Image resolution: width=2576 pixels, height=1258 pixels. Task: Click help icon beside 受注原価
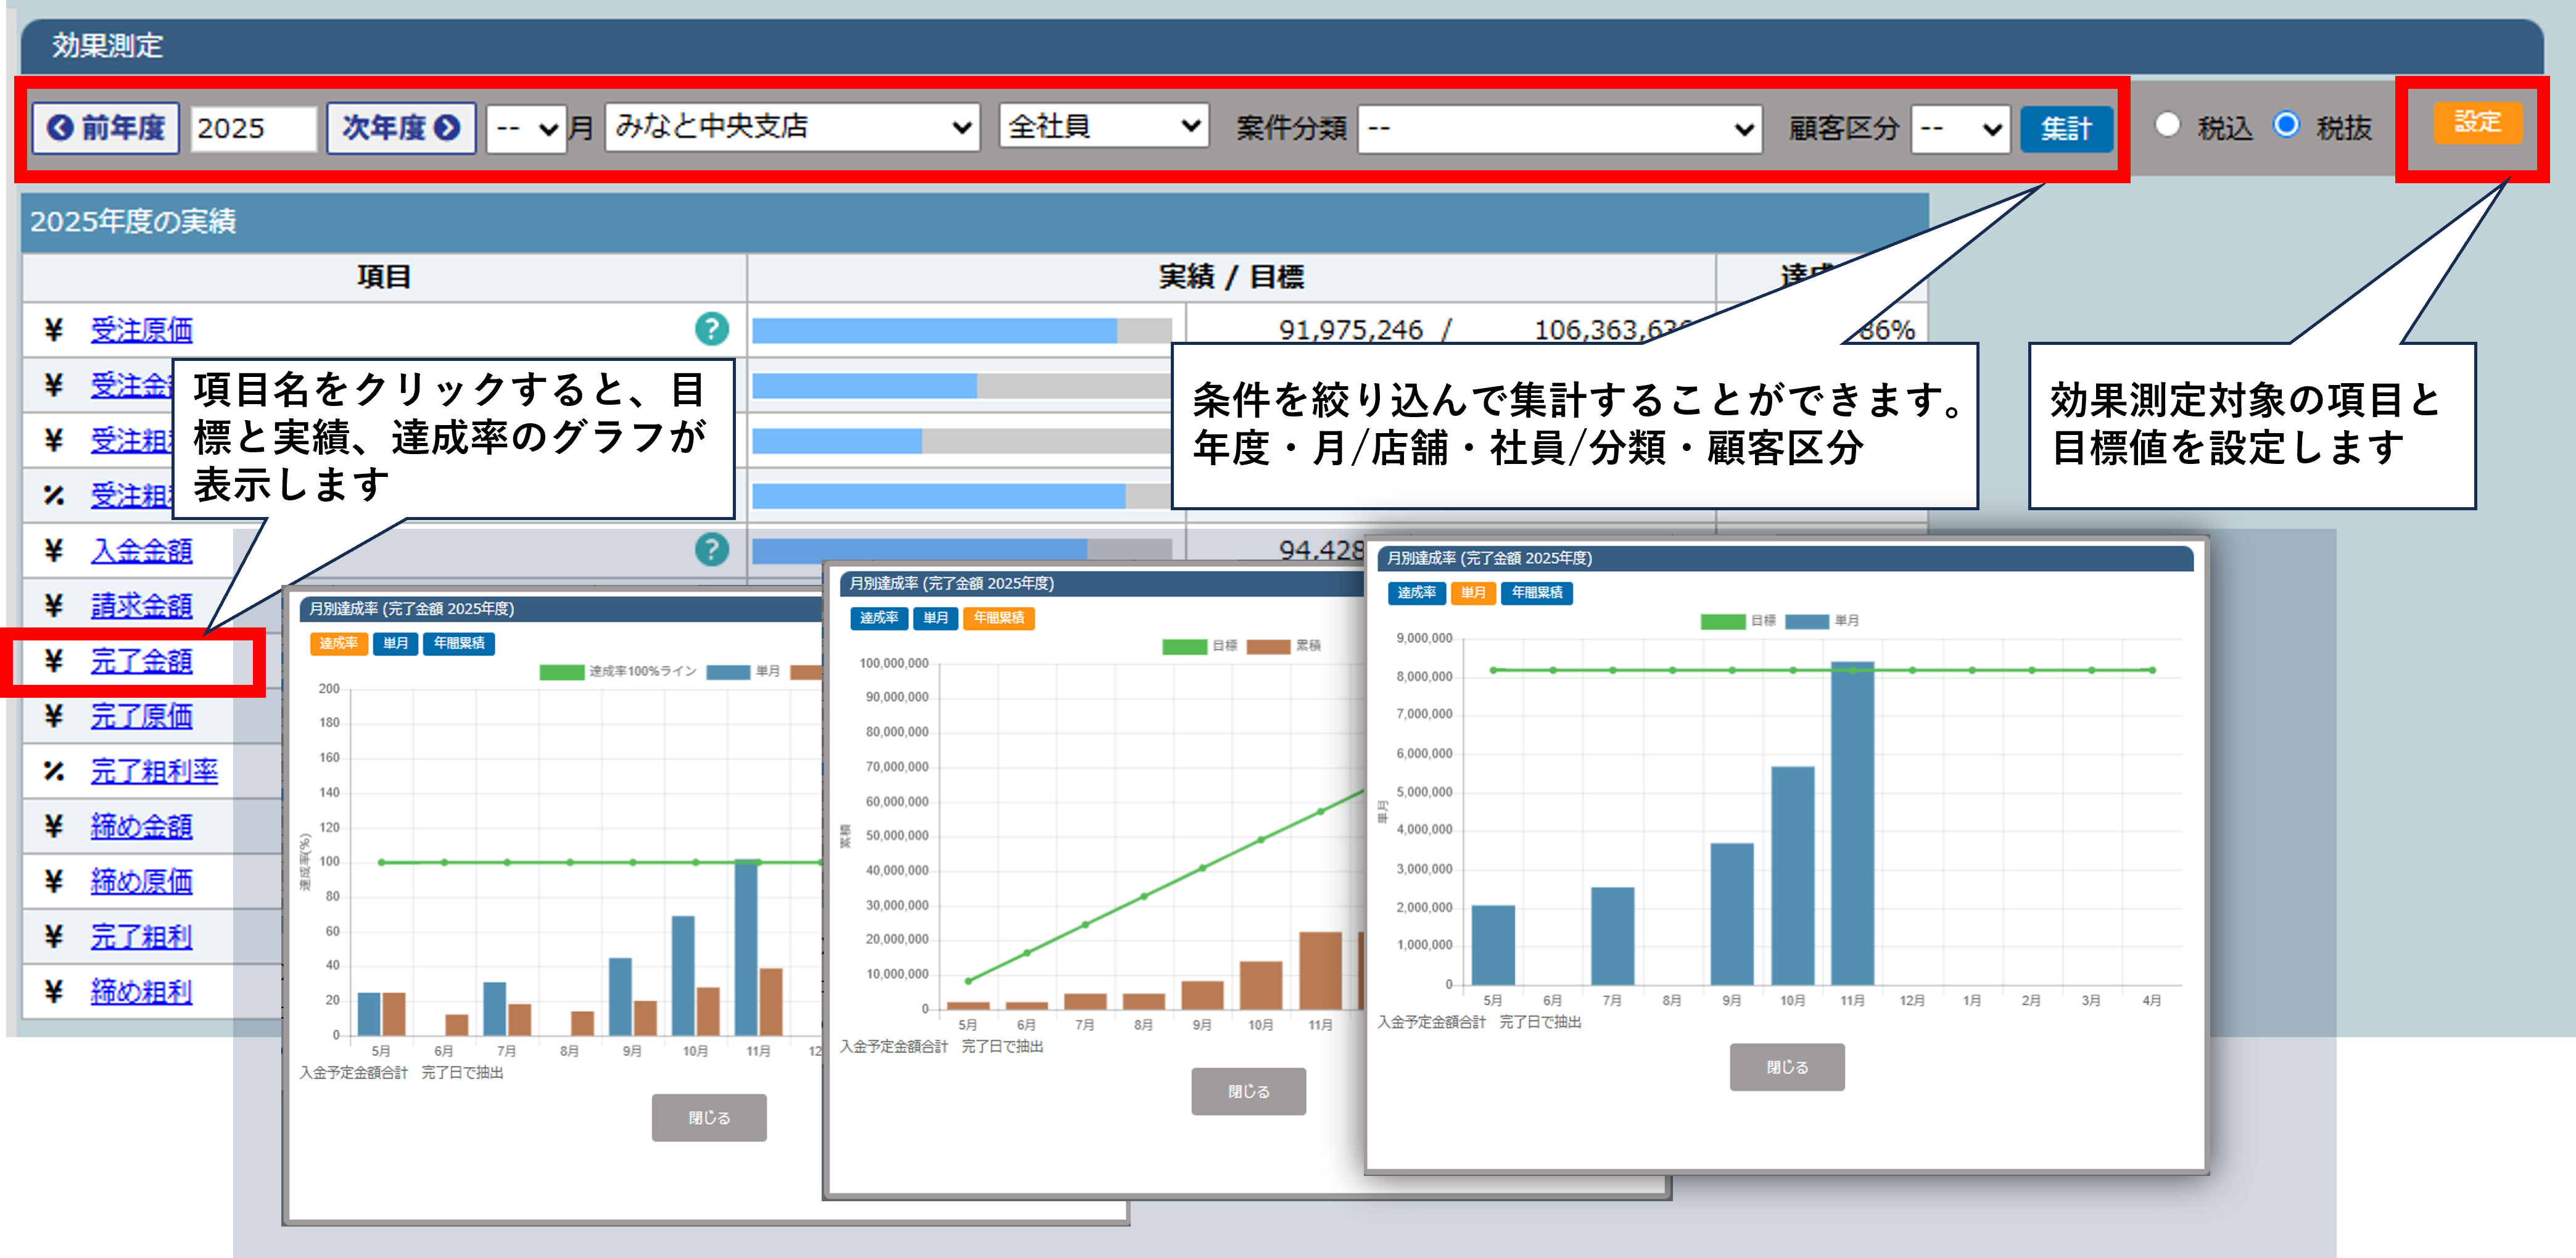711,329
